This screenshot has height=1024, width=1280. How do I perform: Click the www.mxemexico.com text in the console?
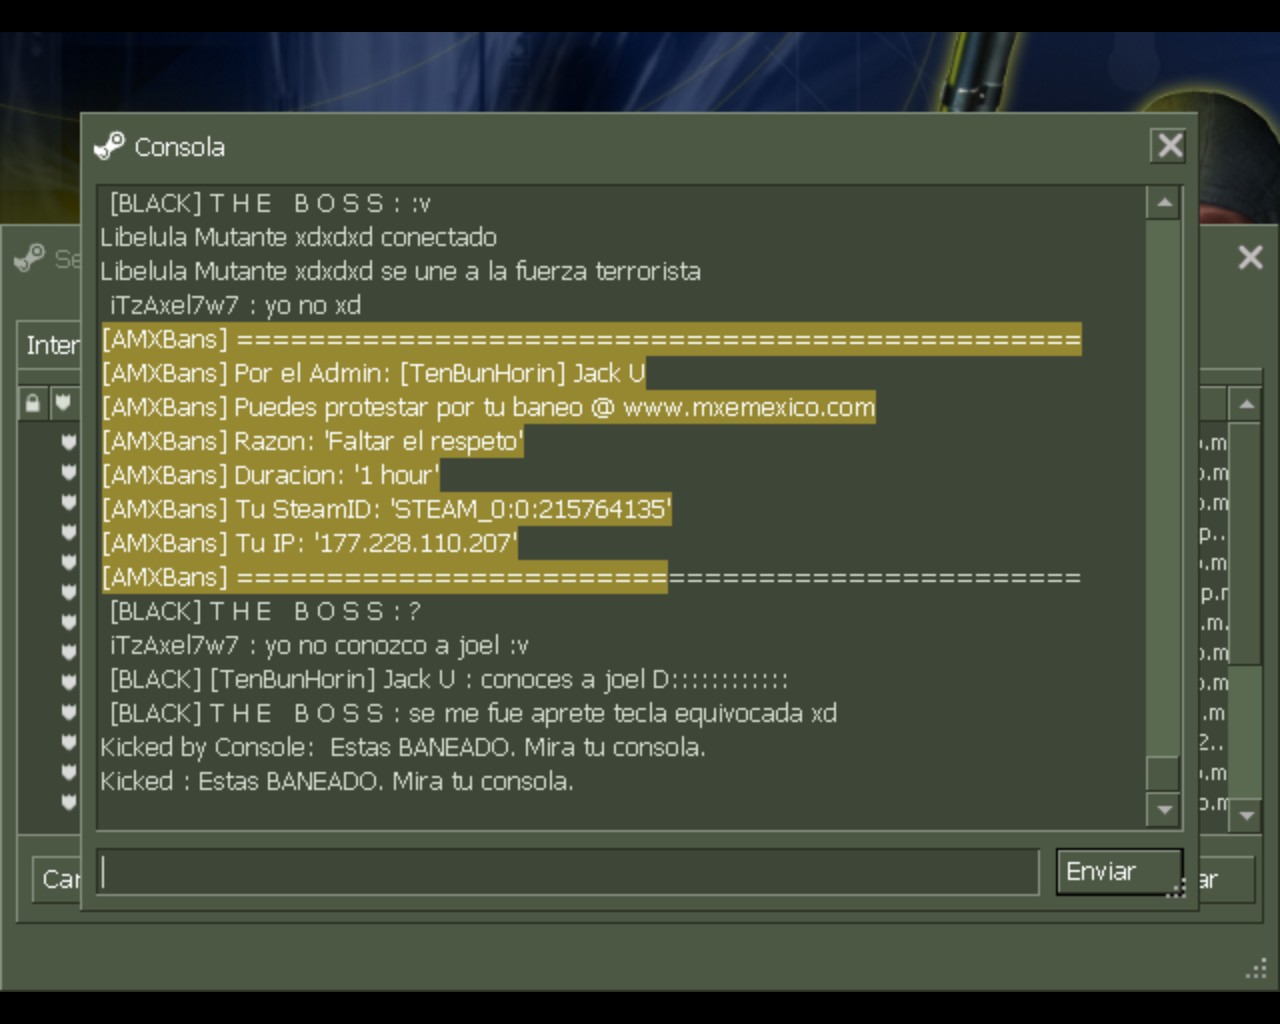(x=749, y=408)
